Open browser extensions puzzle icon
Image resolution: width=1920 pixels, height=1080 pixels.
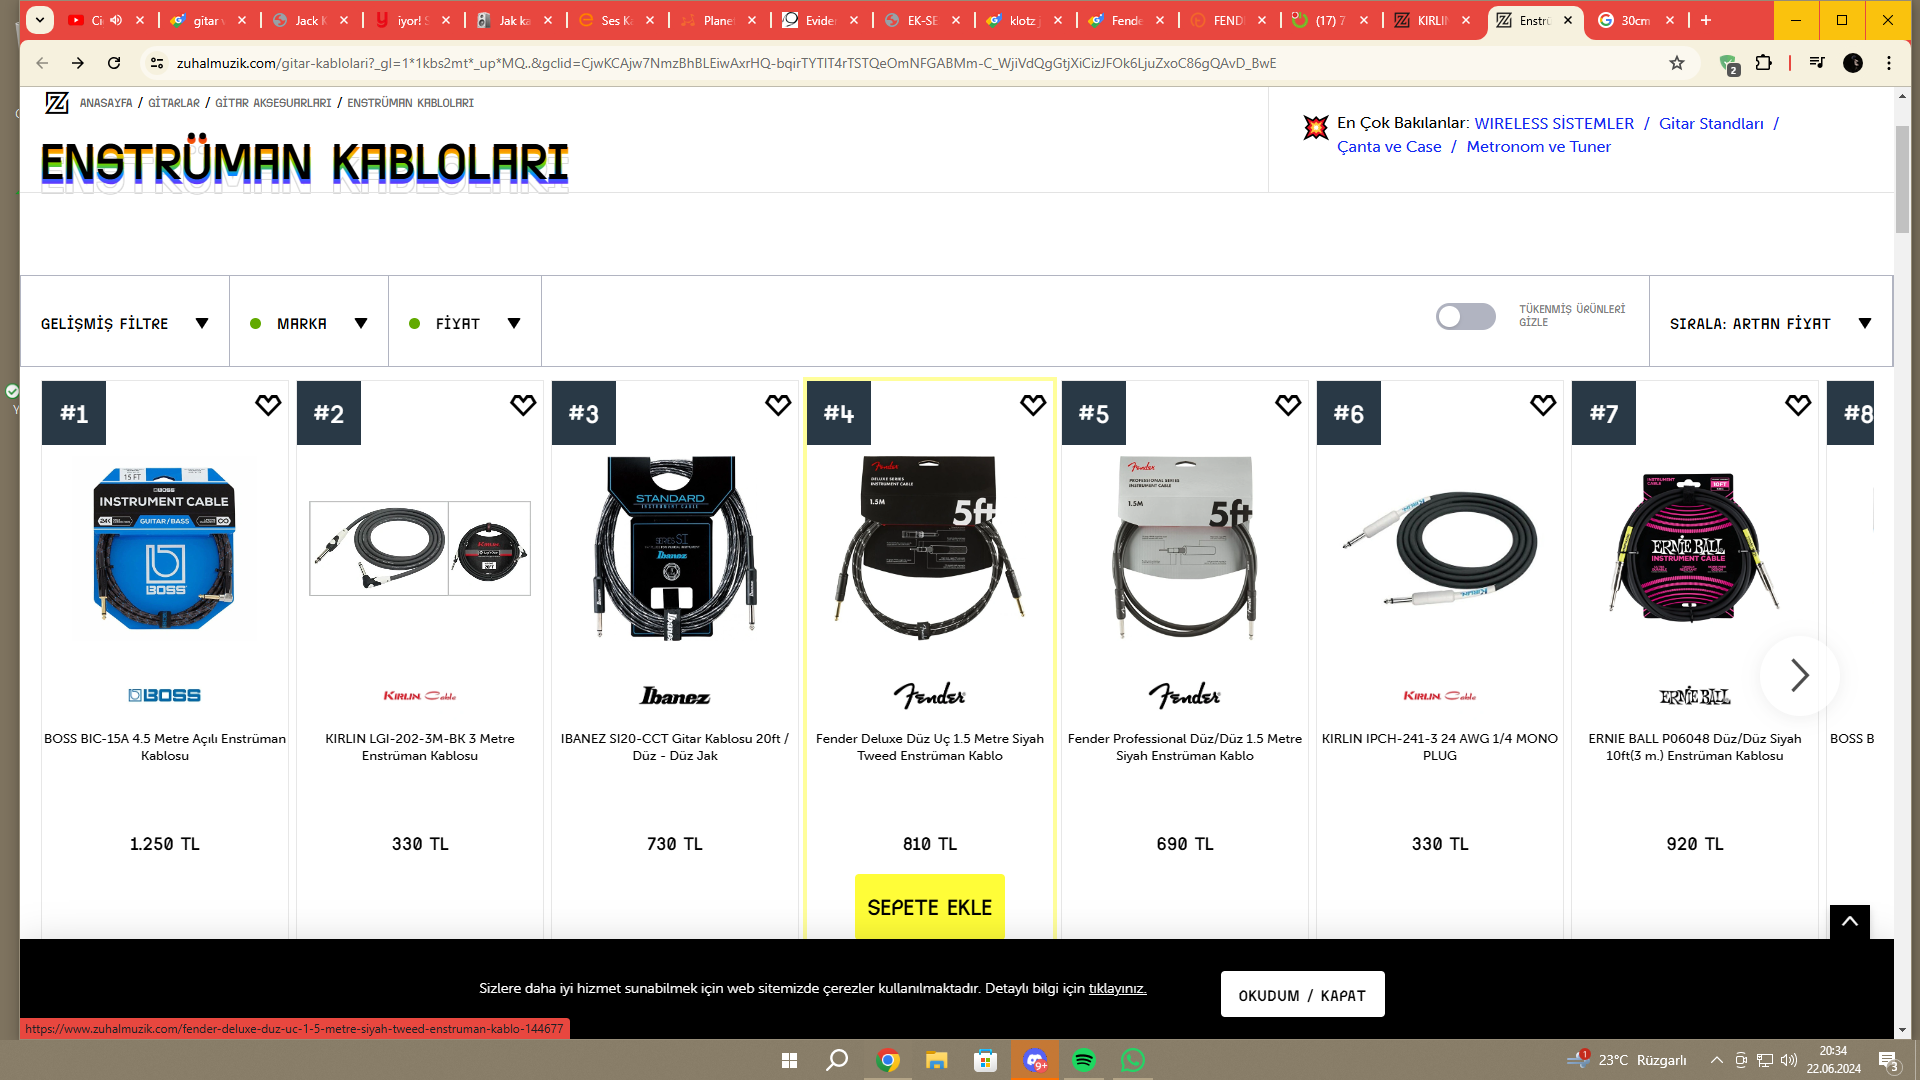(x=1764, y=63)
